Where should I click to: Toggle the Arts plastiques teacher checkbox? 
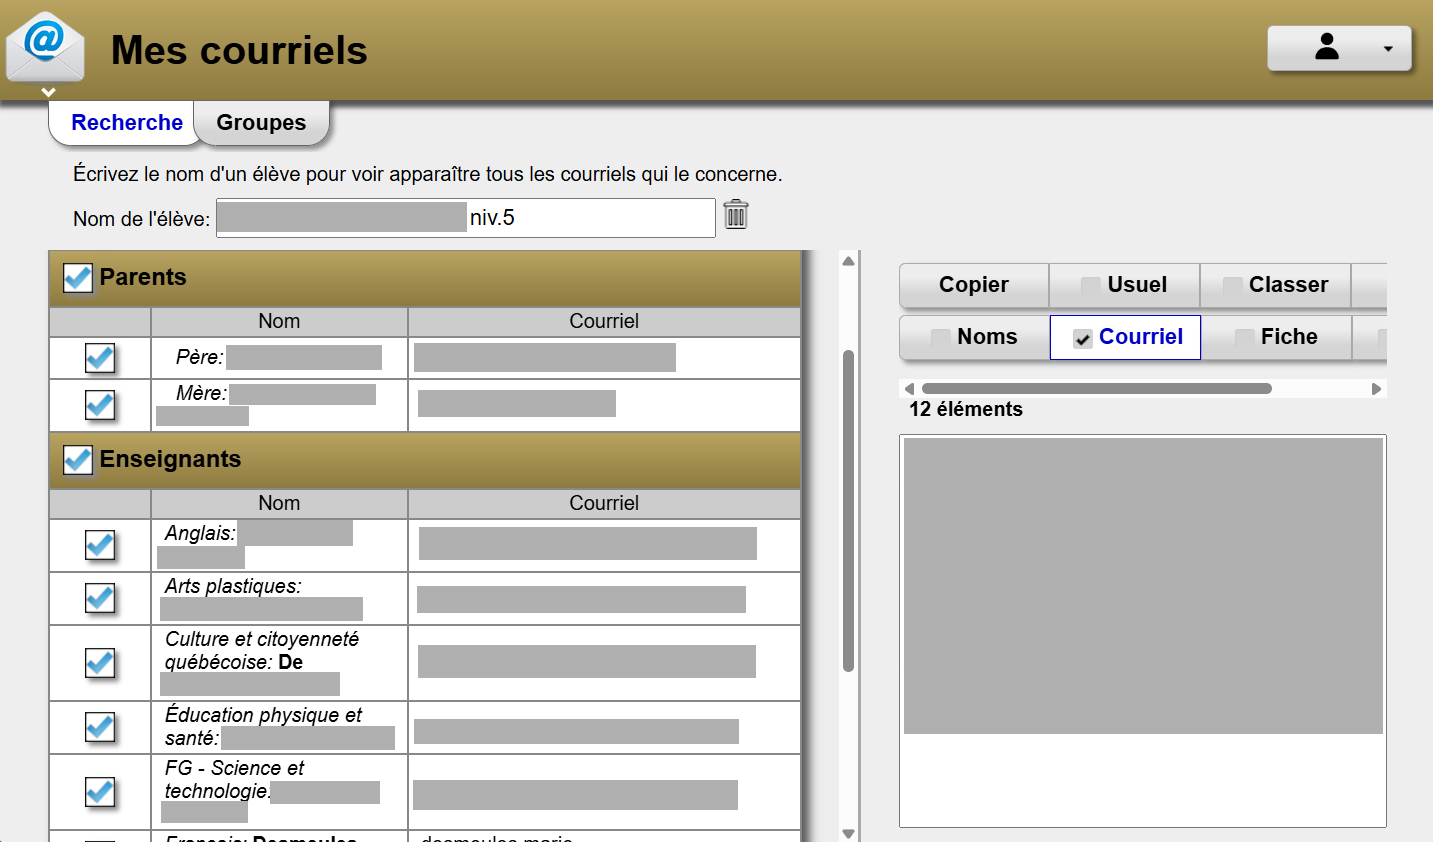(100, 598)
